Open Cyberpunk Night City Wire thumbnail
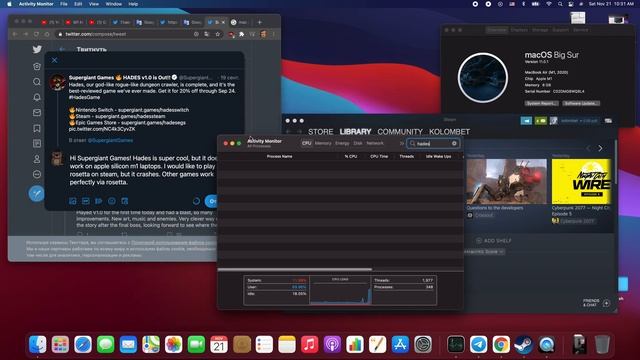Screen dimensions: 640x360 [581, 182]
